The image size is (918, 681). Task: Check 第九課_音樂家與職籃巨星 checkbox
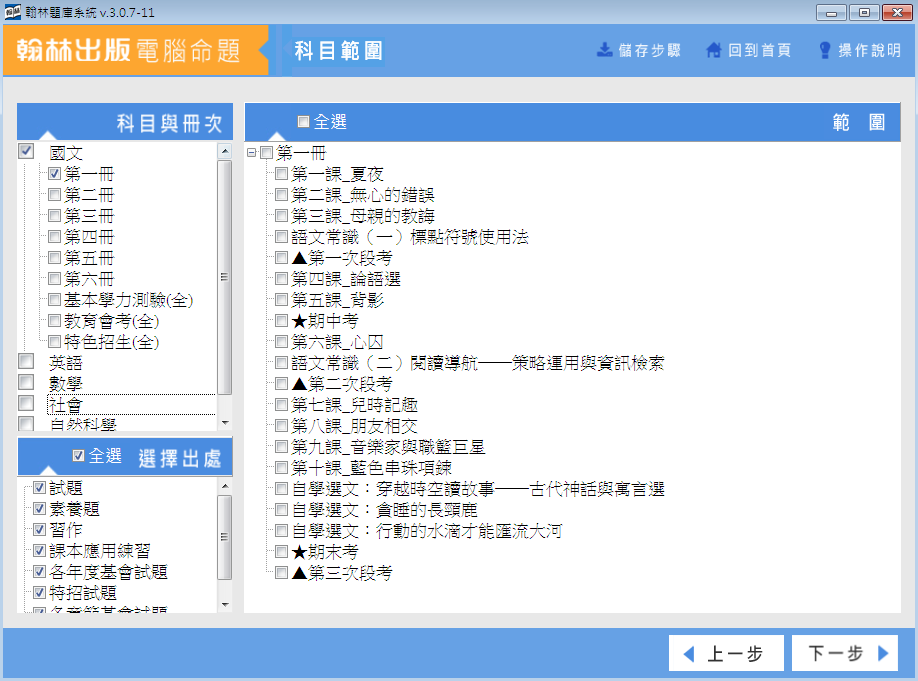click(x=282, y=447)
